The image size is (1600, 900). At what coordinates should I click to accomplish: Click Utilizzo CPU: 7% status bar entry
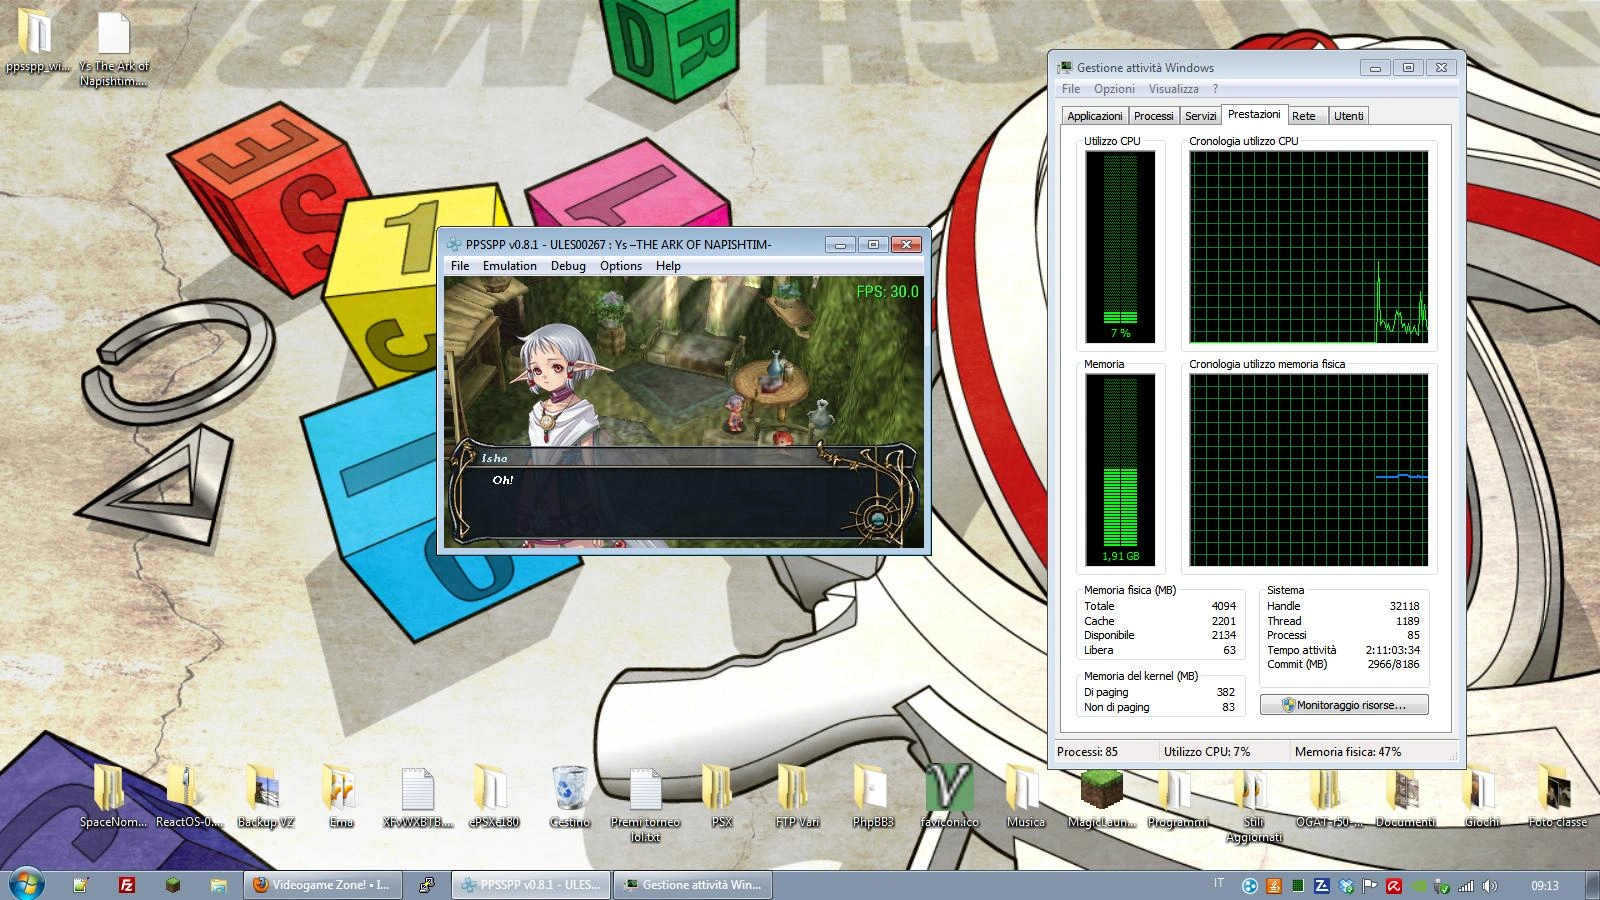[1207, 752]
